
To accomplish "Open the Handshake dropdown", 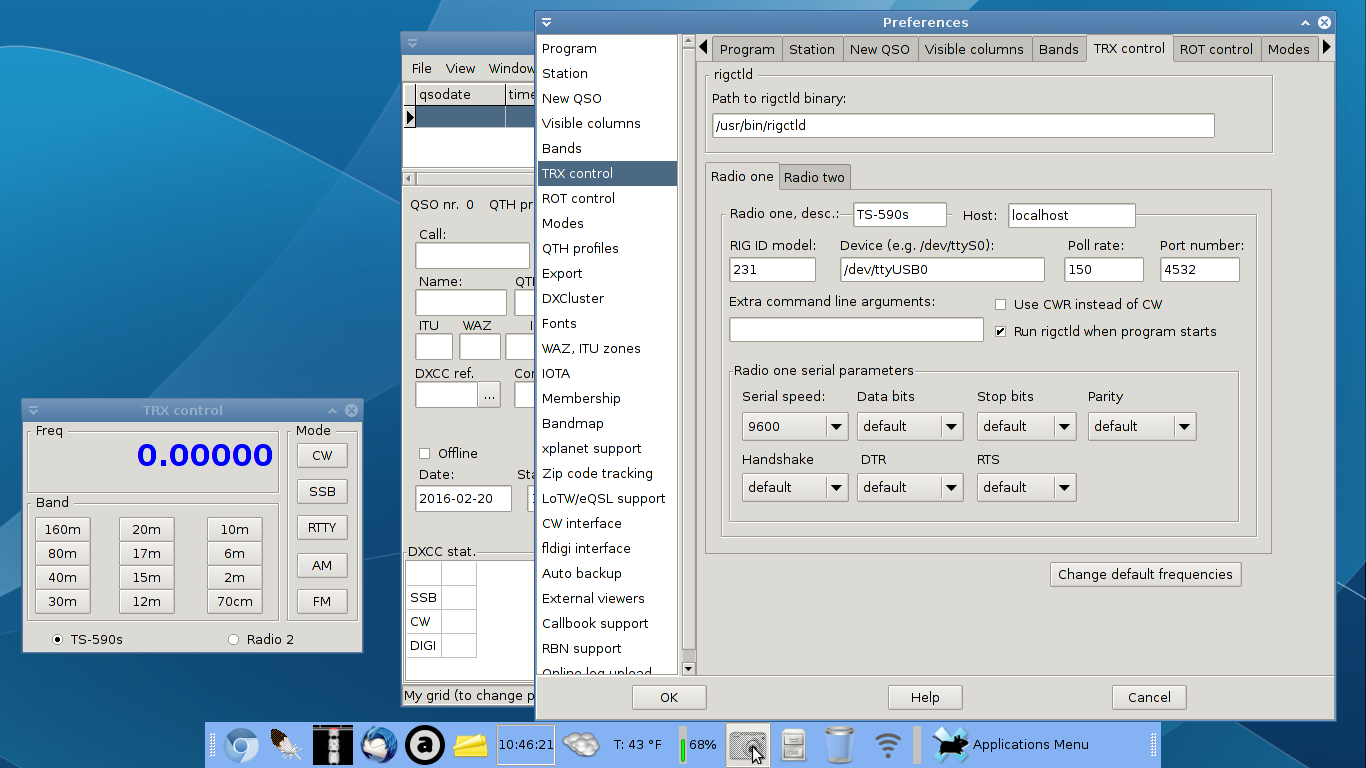I will pyautogui.click(x=795, y=488).
